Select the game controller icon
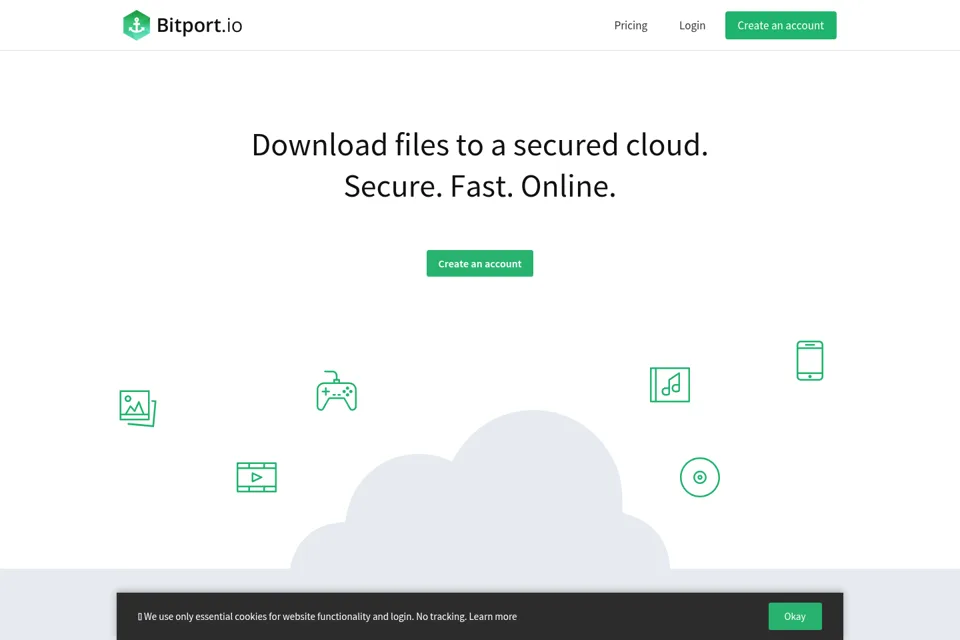 point(337,391)
